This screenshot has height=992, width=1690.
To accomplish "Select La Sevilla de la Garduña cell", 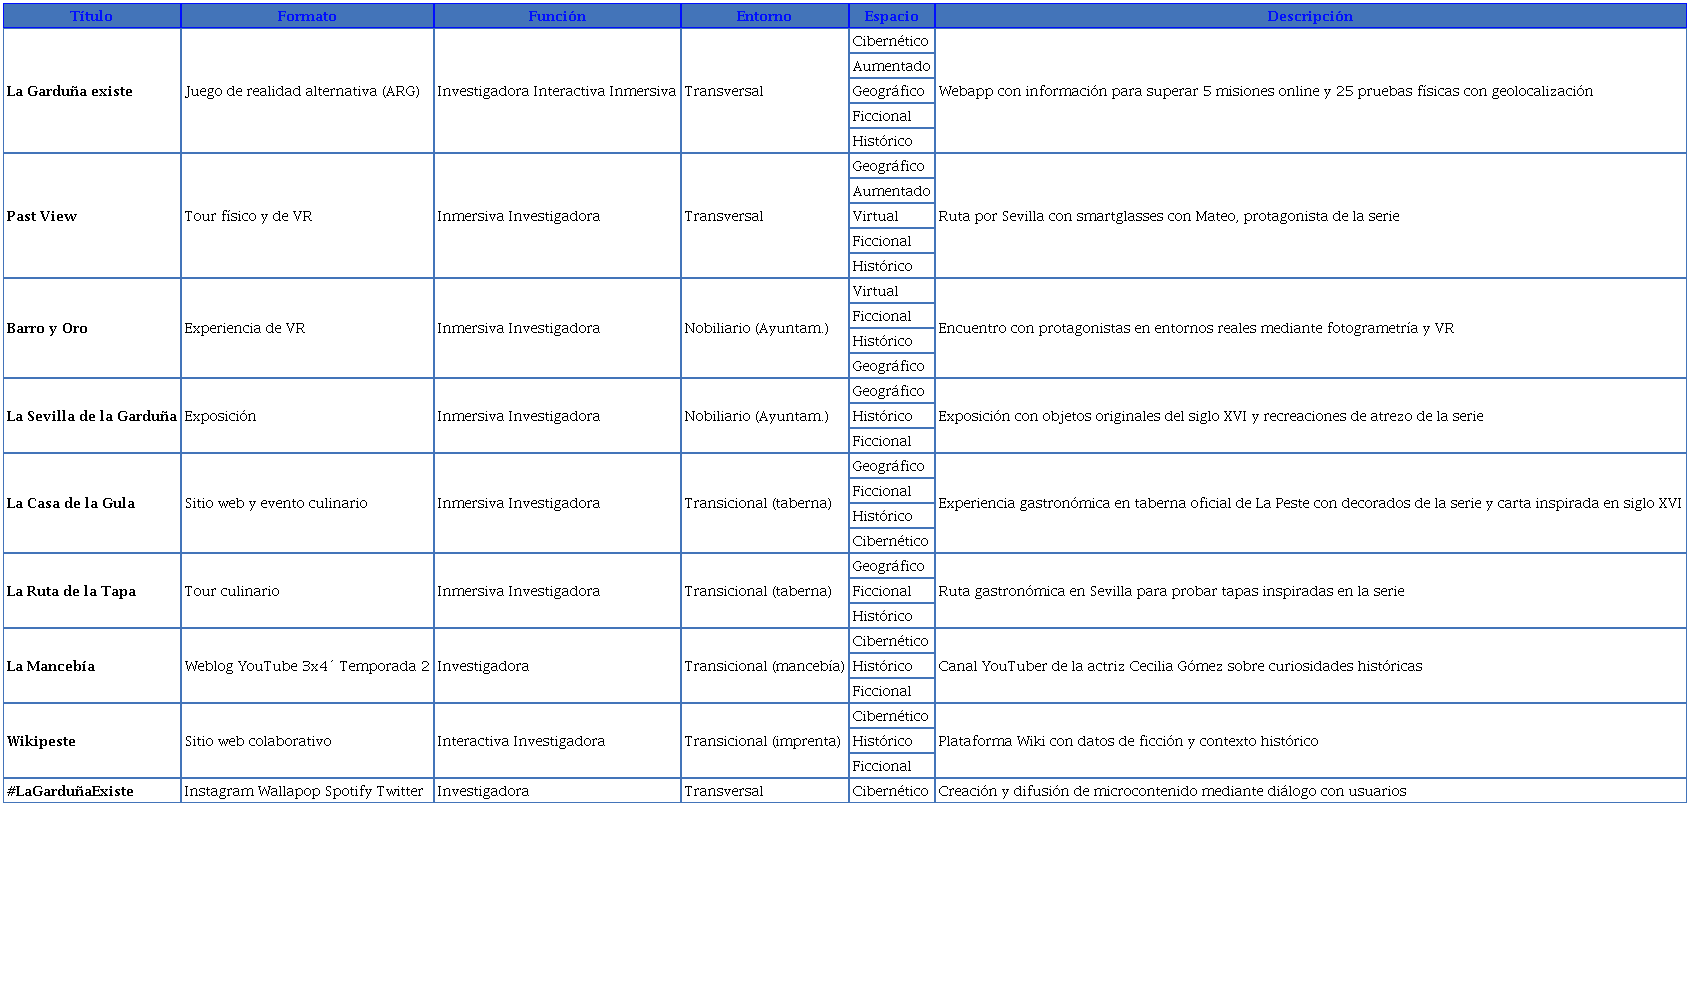I will click(91, 416).
